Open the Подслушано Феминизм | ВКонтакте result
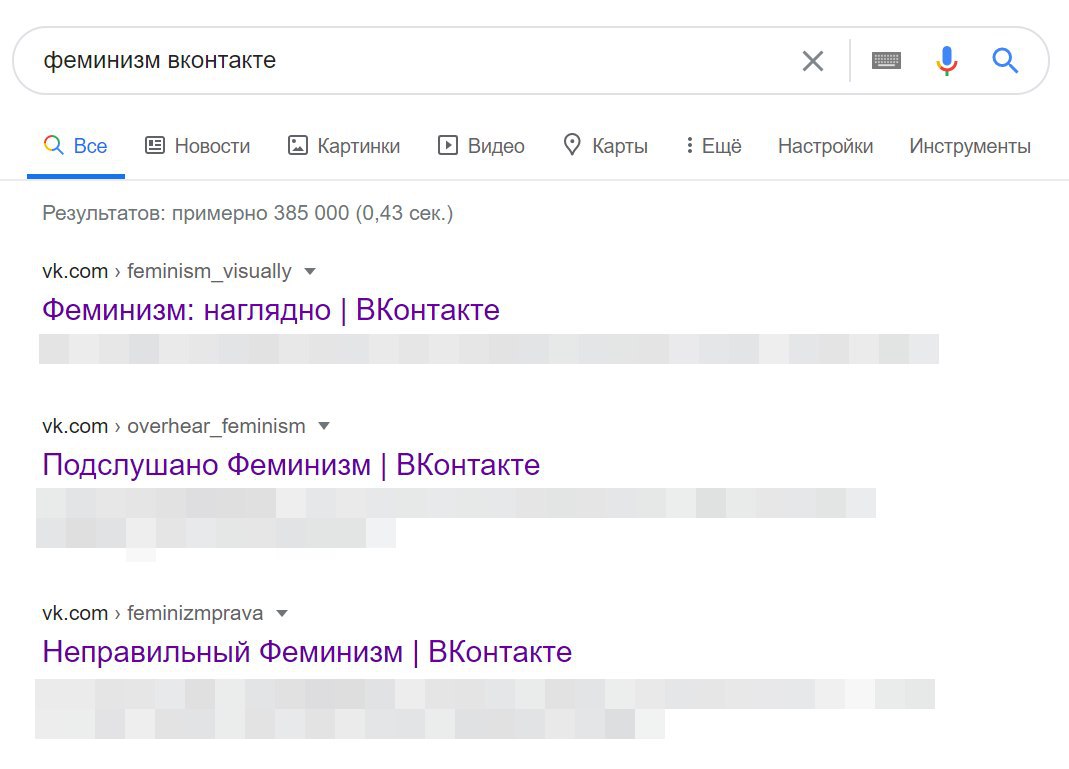This screenshot has width=1069, height=769. pos(291,465)
